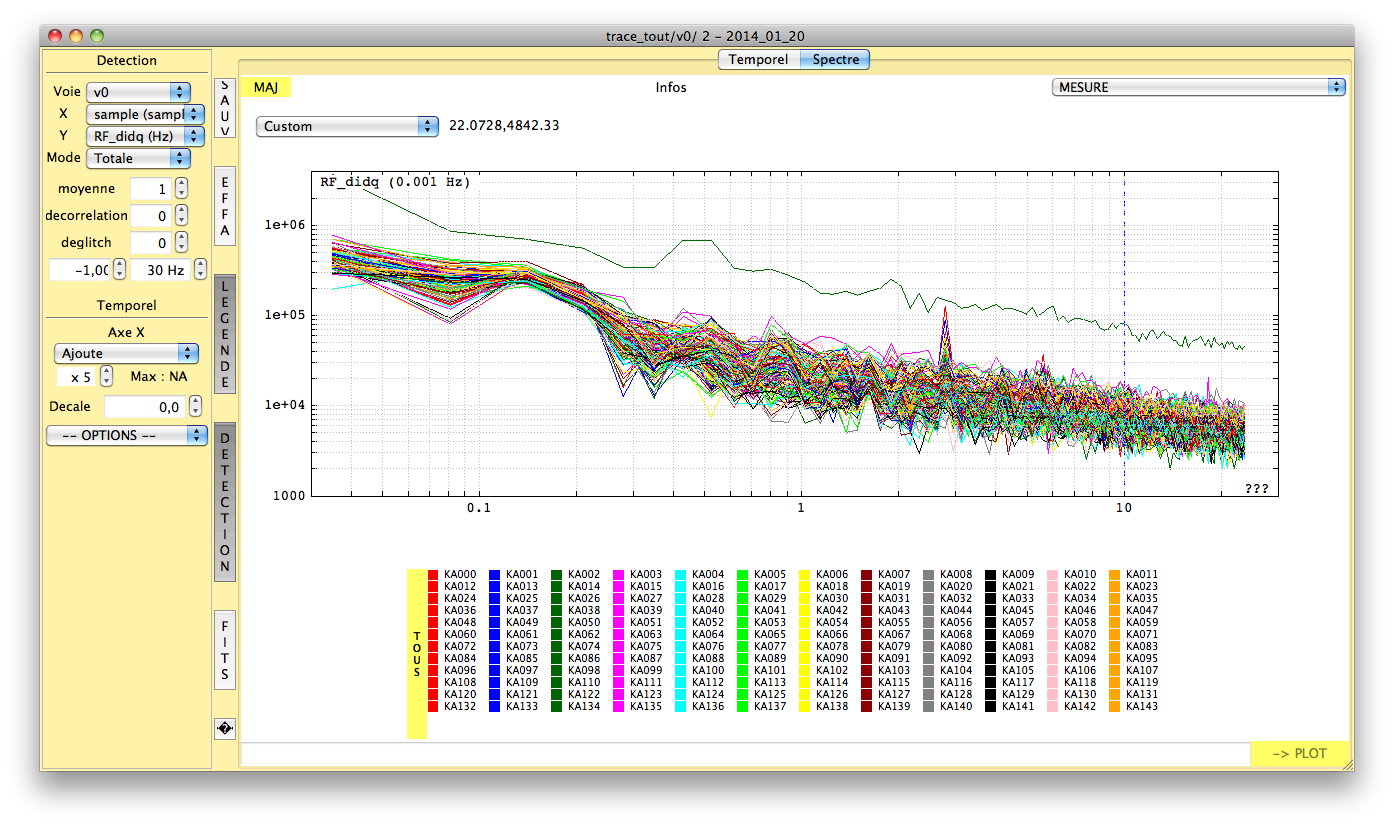Switch to the Temporel tab
Viewport: 1394px width, 826px height.
tap(758, 60)
